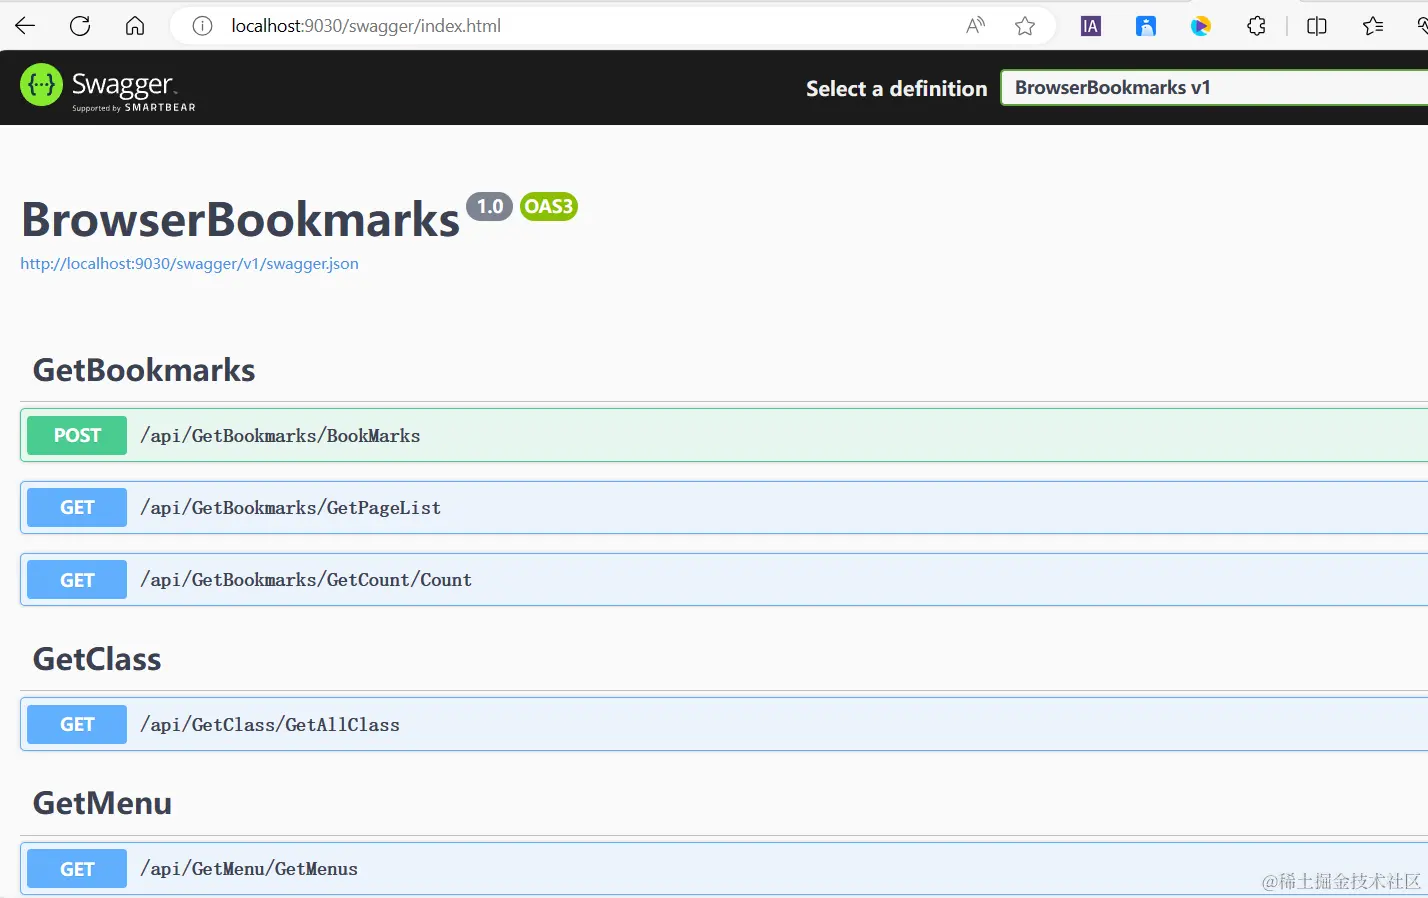Click the GET badge for GetPageList
This screenshot has width=1428, height=898.
coord(77,508)
